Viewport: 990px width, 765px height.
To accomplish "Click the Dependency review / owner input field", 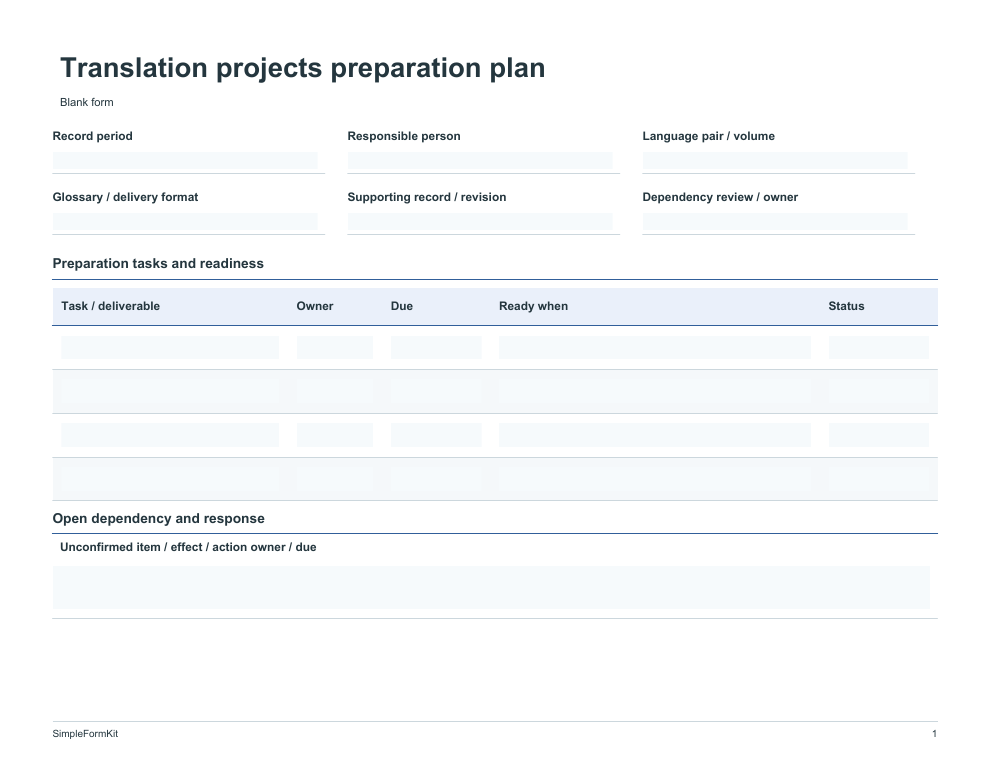I will point(775,222).
